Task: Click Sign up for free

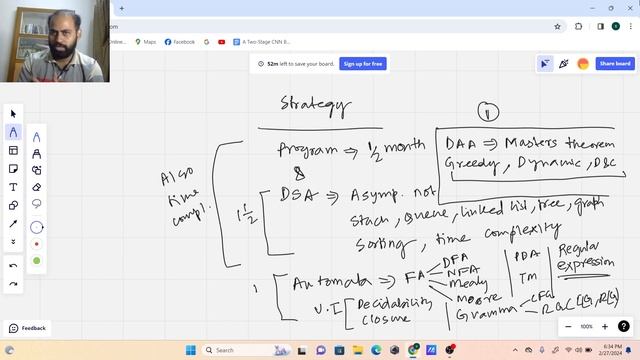Action: [x=362, y=64]
